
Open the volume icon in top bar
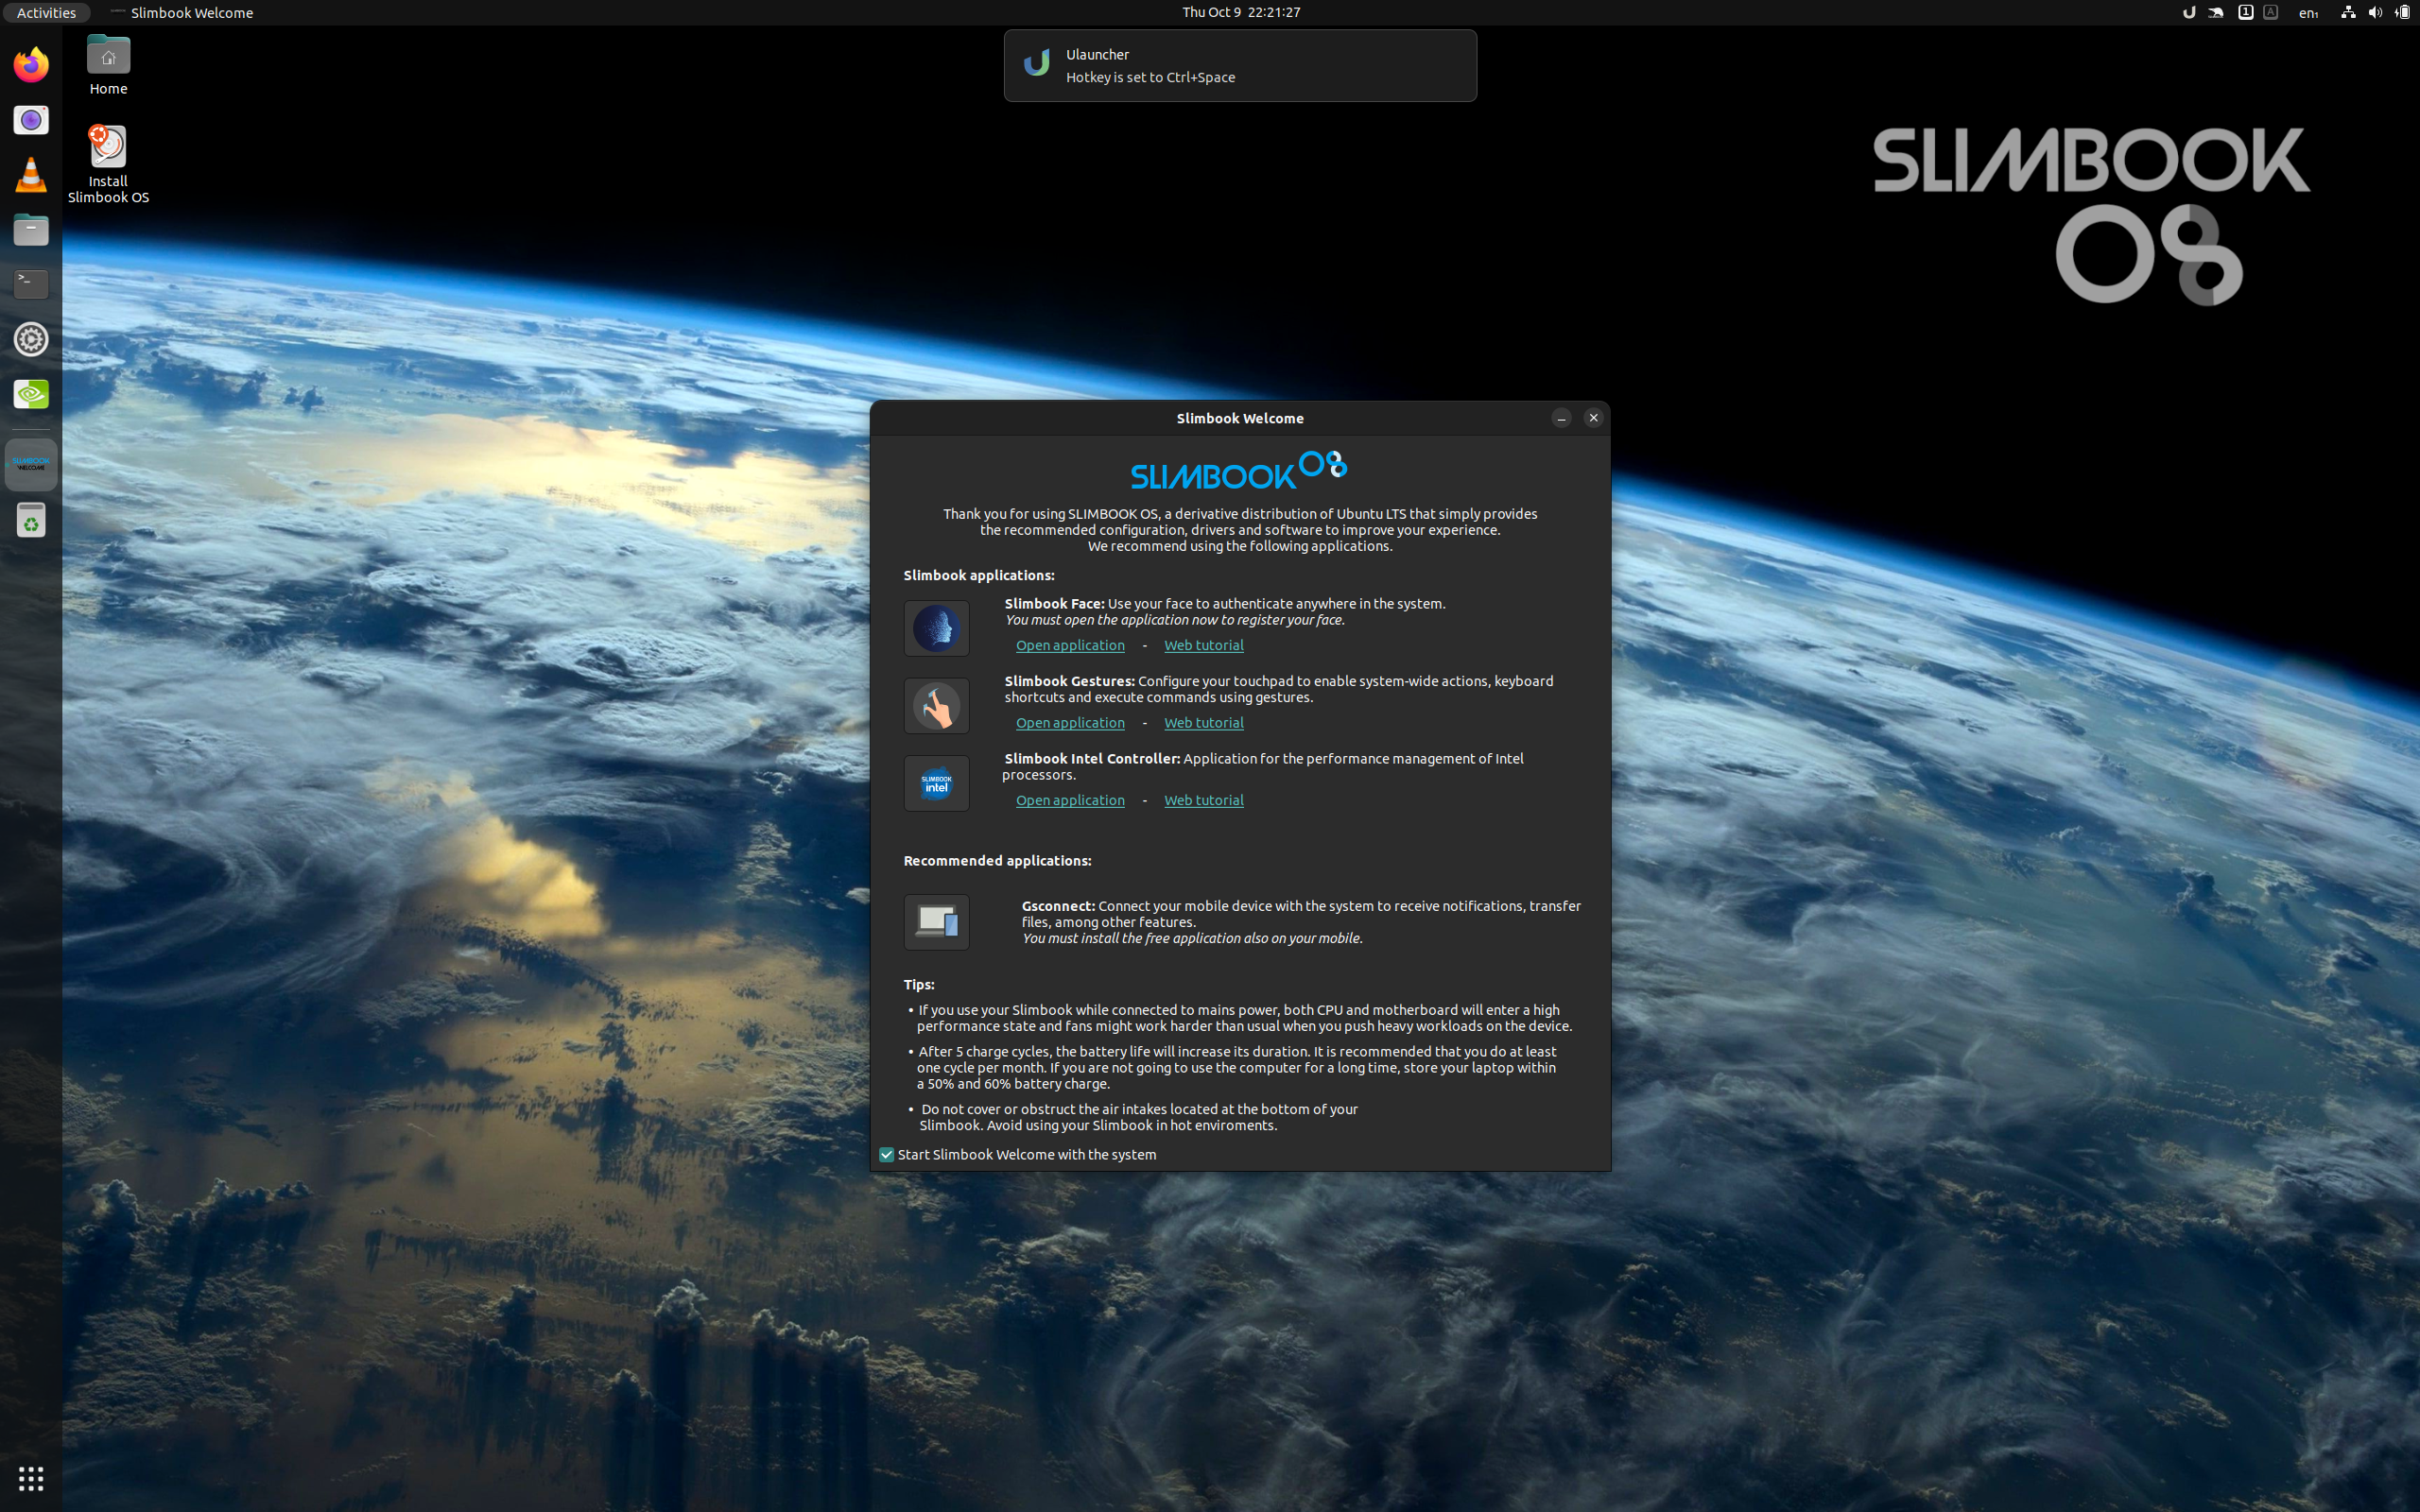(2375, 13)
